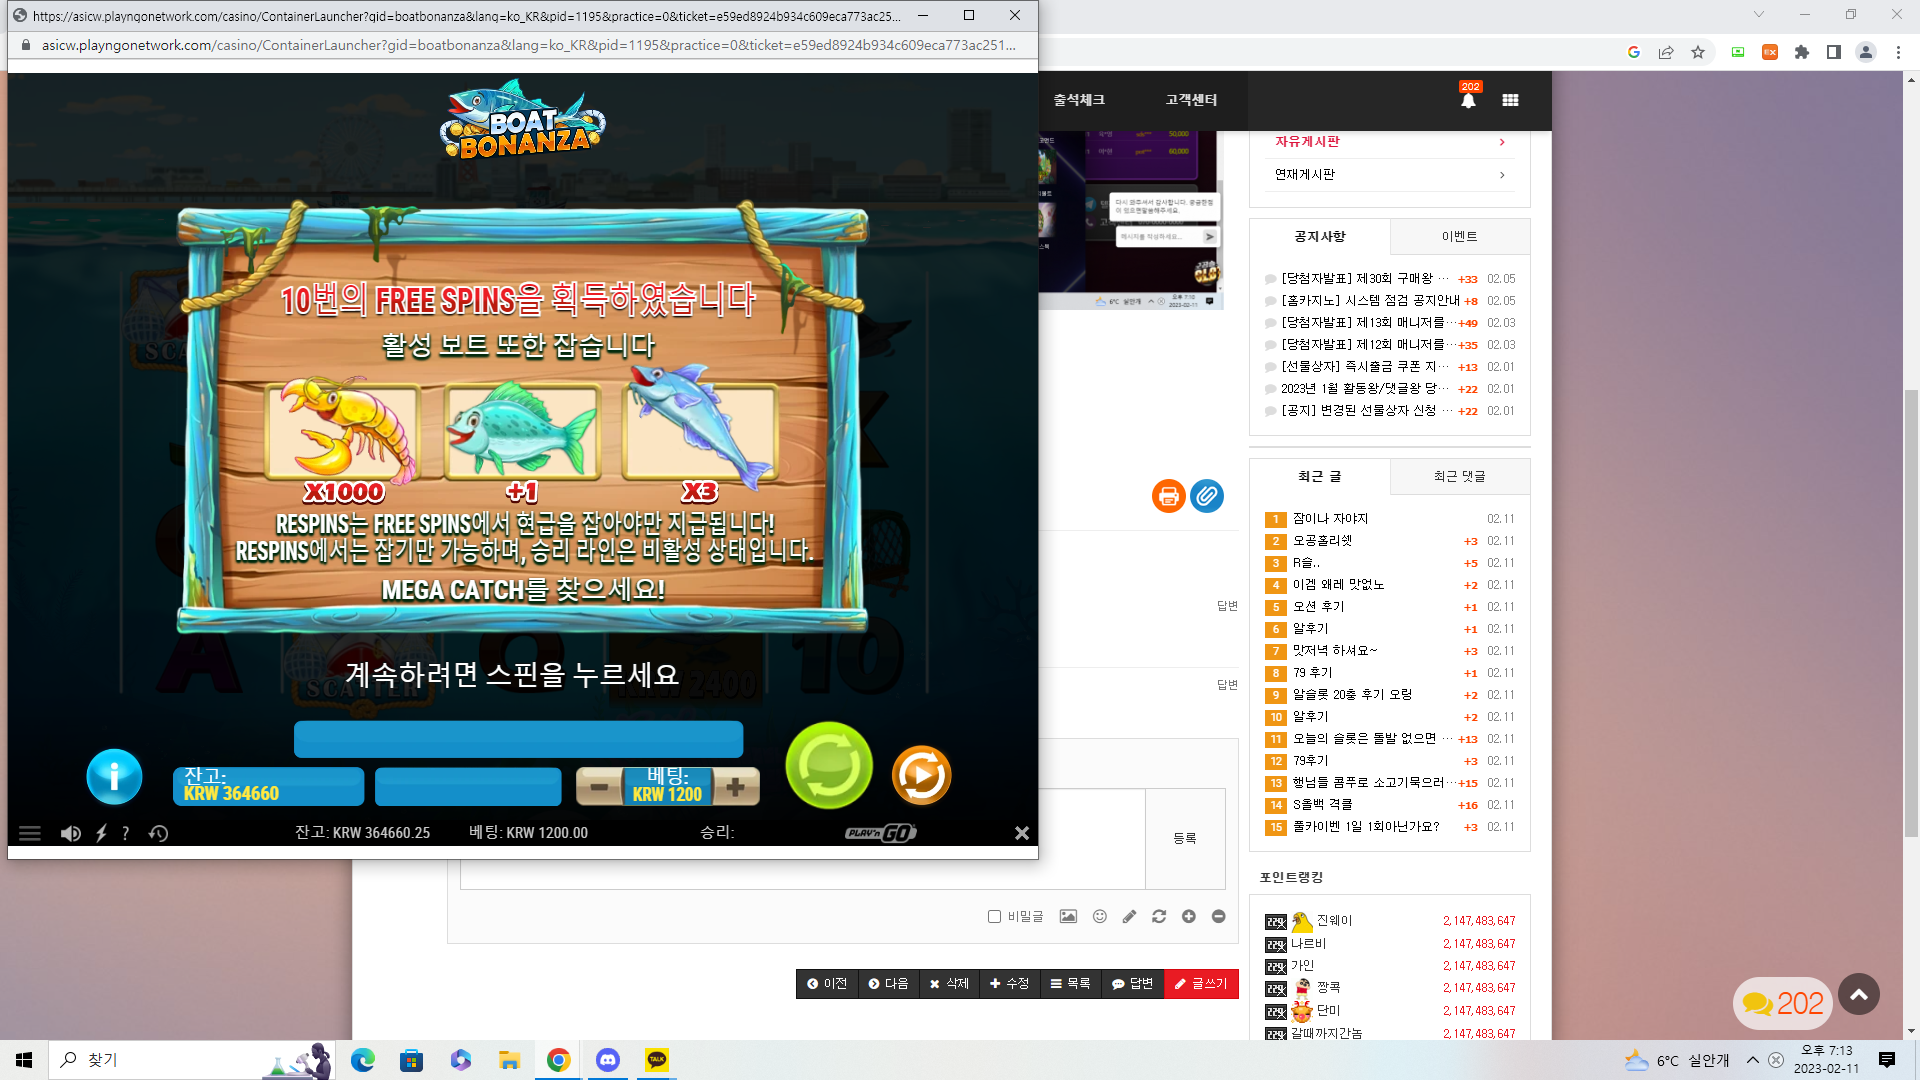Switch to the 공지사항 tab
Image resolution: width=1920 pixels, height=1080 pixels.
pos(1320,237)
